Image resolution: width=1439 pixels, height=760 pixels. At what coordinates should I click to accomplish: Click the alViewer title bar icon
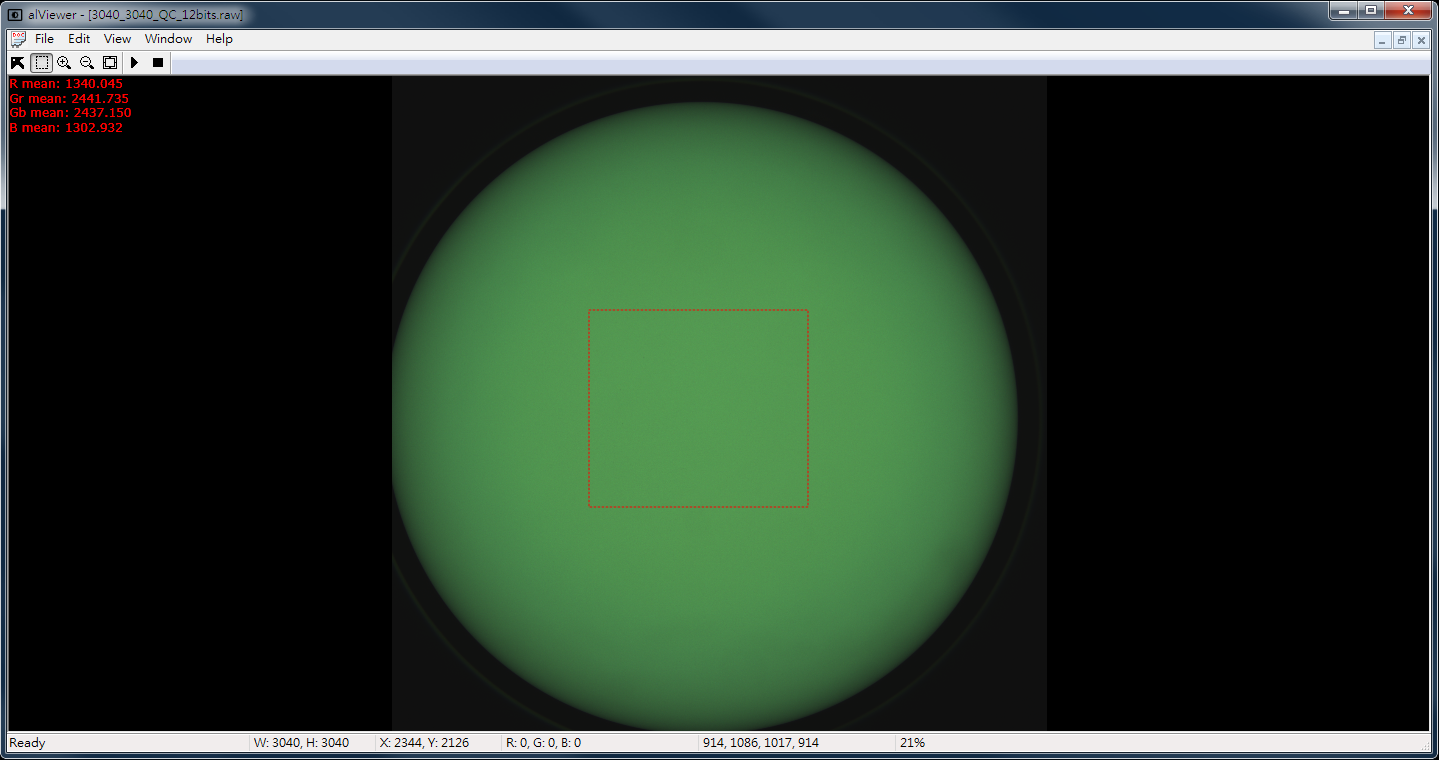pyautogui.click(x=15, y=14)
